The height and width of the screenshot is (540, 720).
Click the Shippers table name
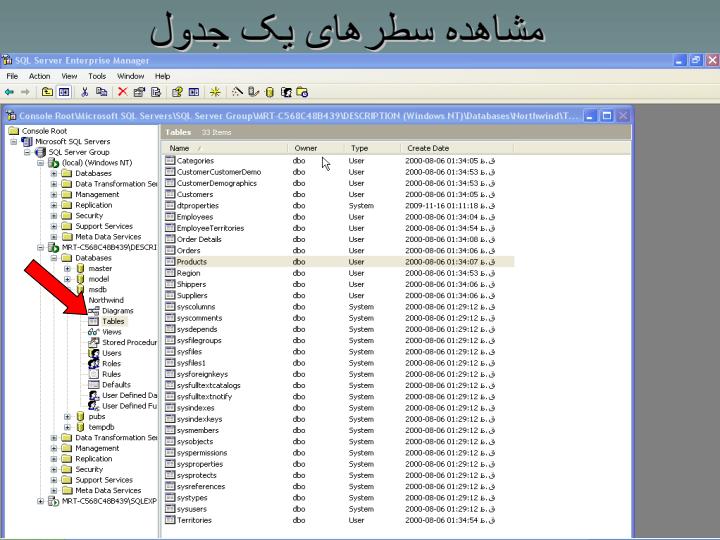coord(191,284)
